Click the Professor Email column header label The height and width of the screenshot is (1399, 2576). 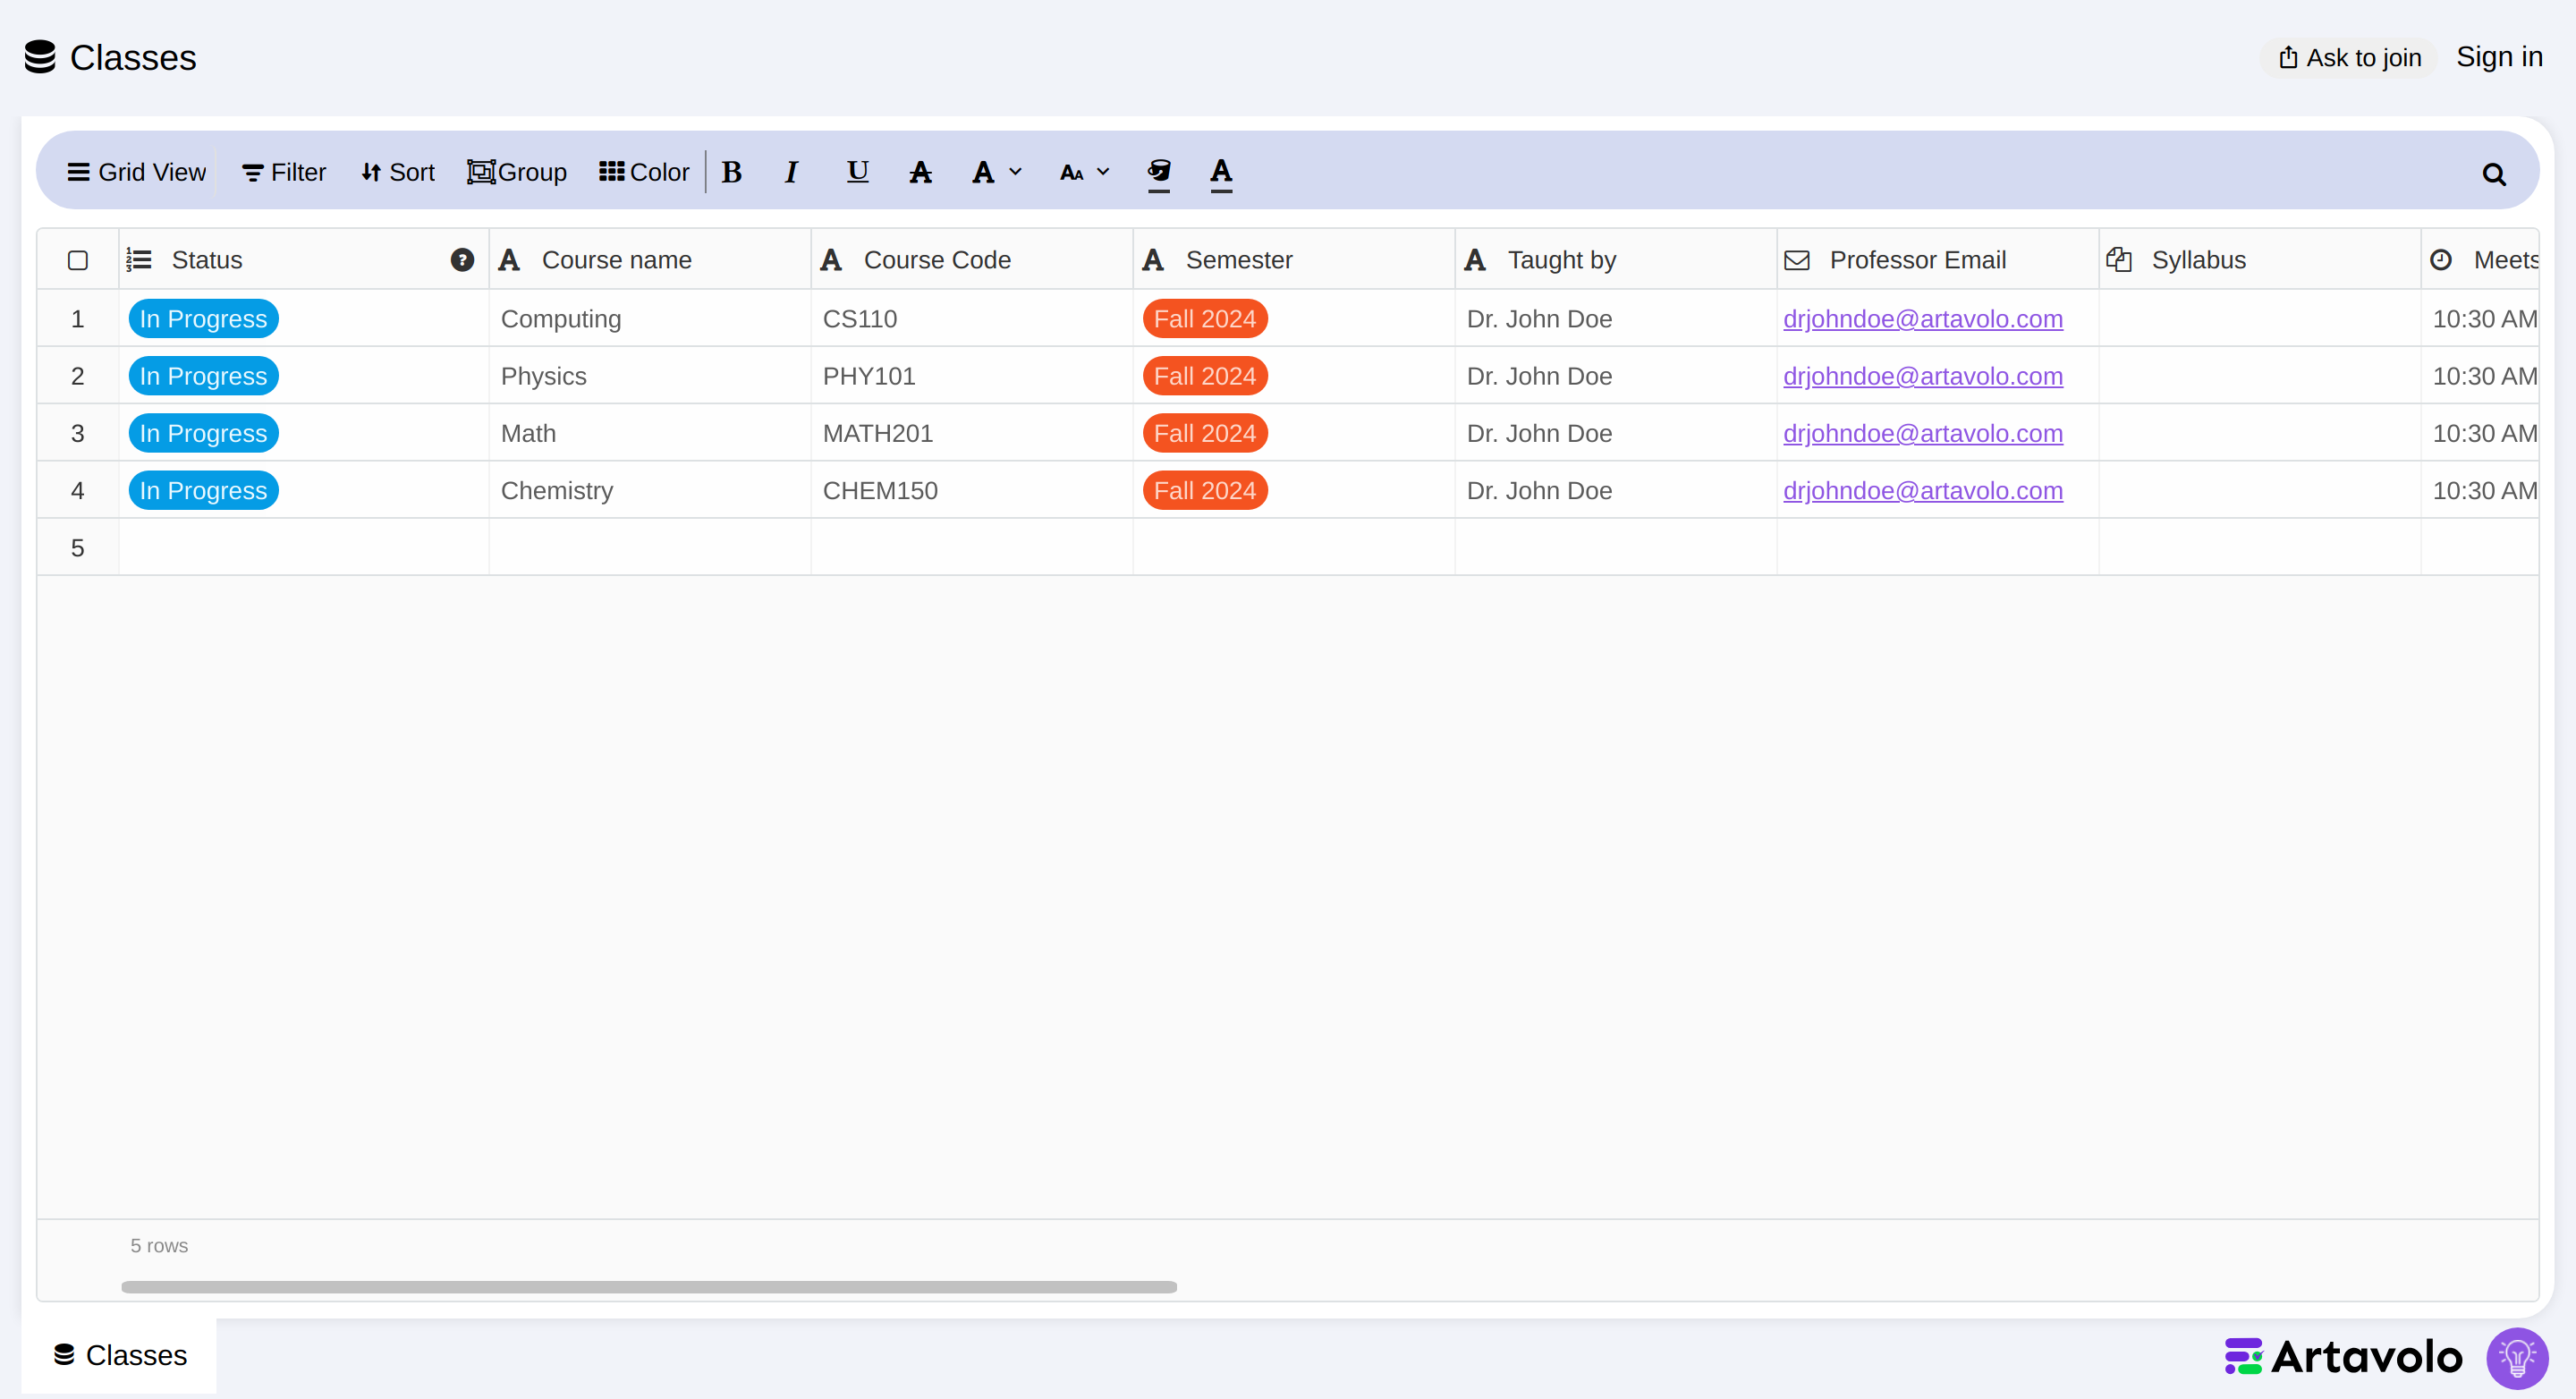click(1918, 260)
